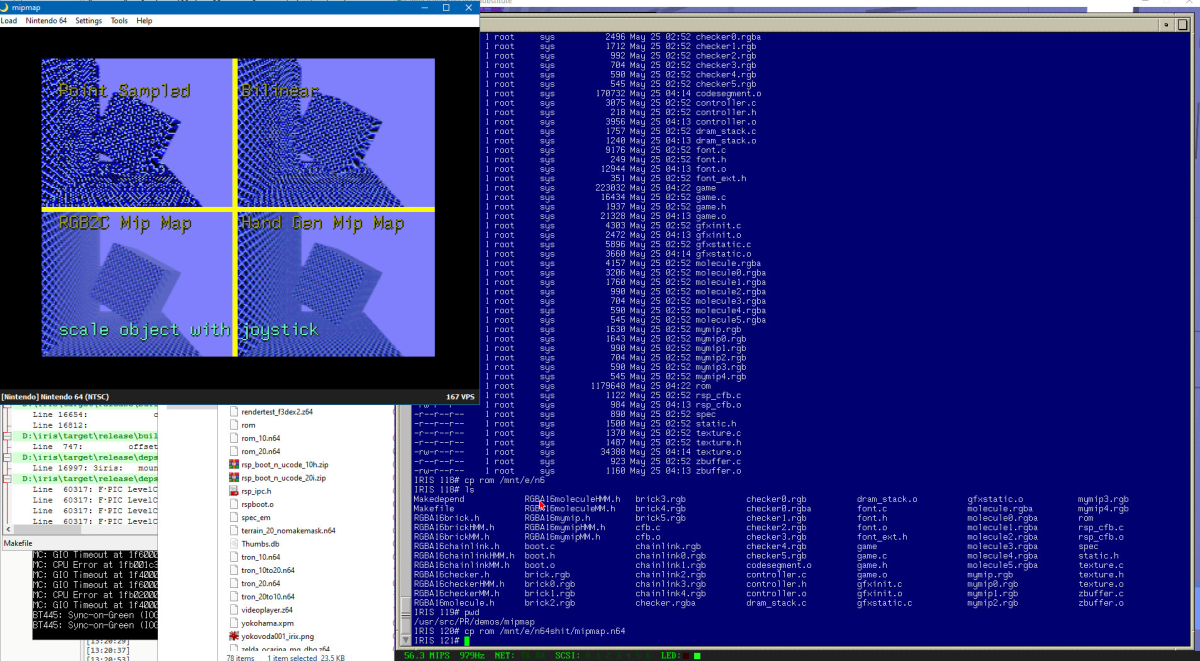
Task: Select the yokovoda001_irix.png image icon
Action: (x=234, y=635)
